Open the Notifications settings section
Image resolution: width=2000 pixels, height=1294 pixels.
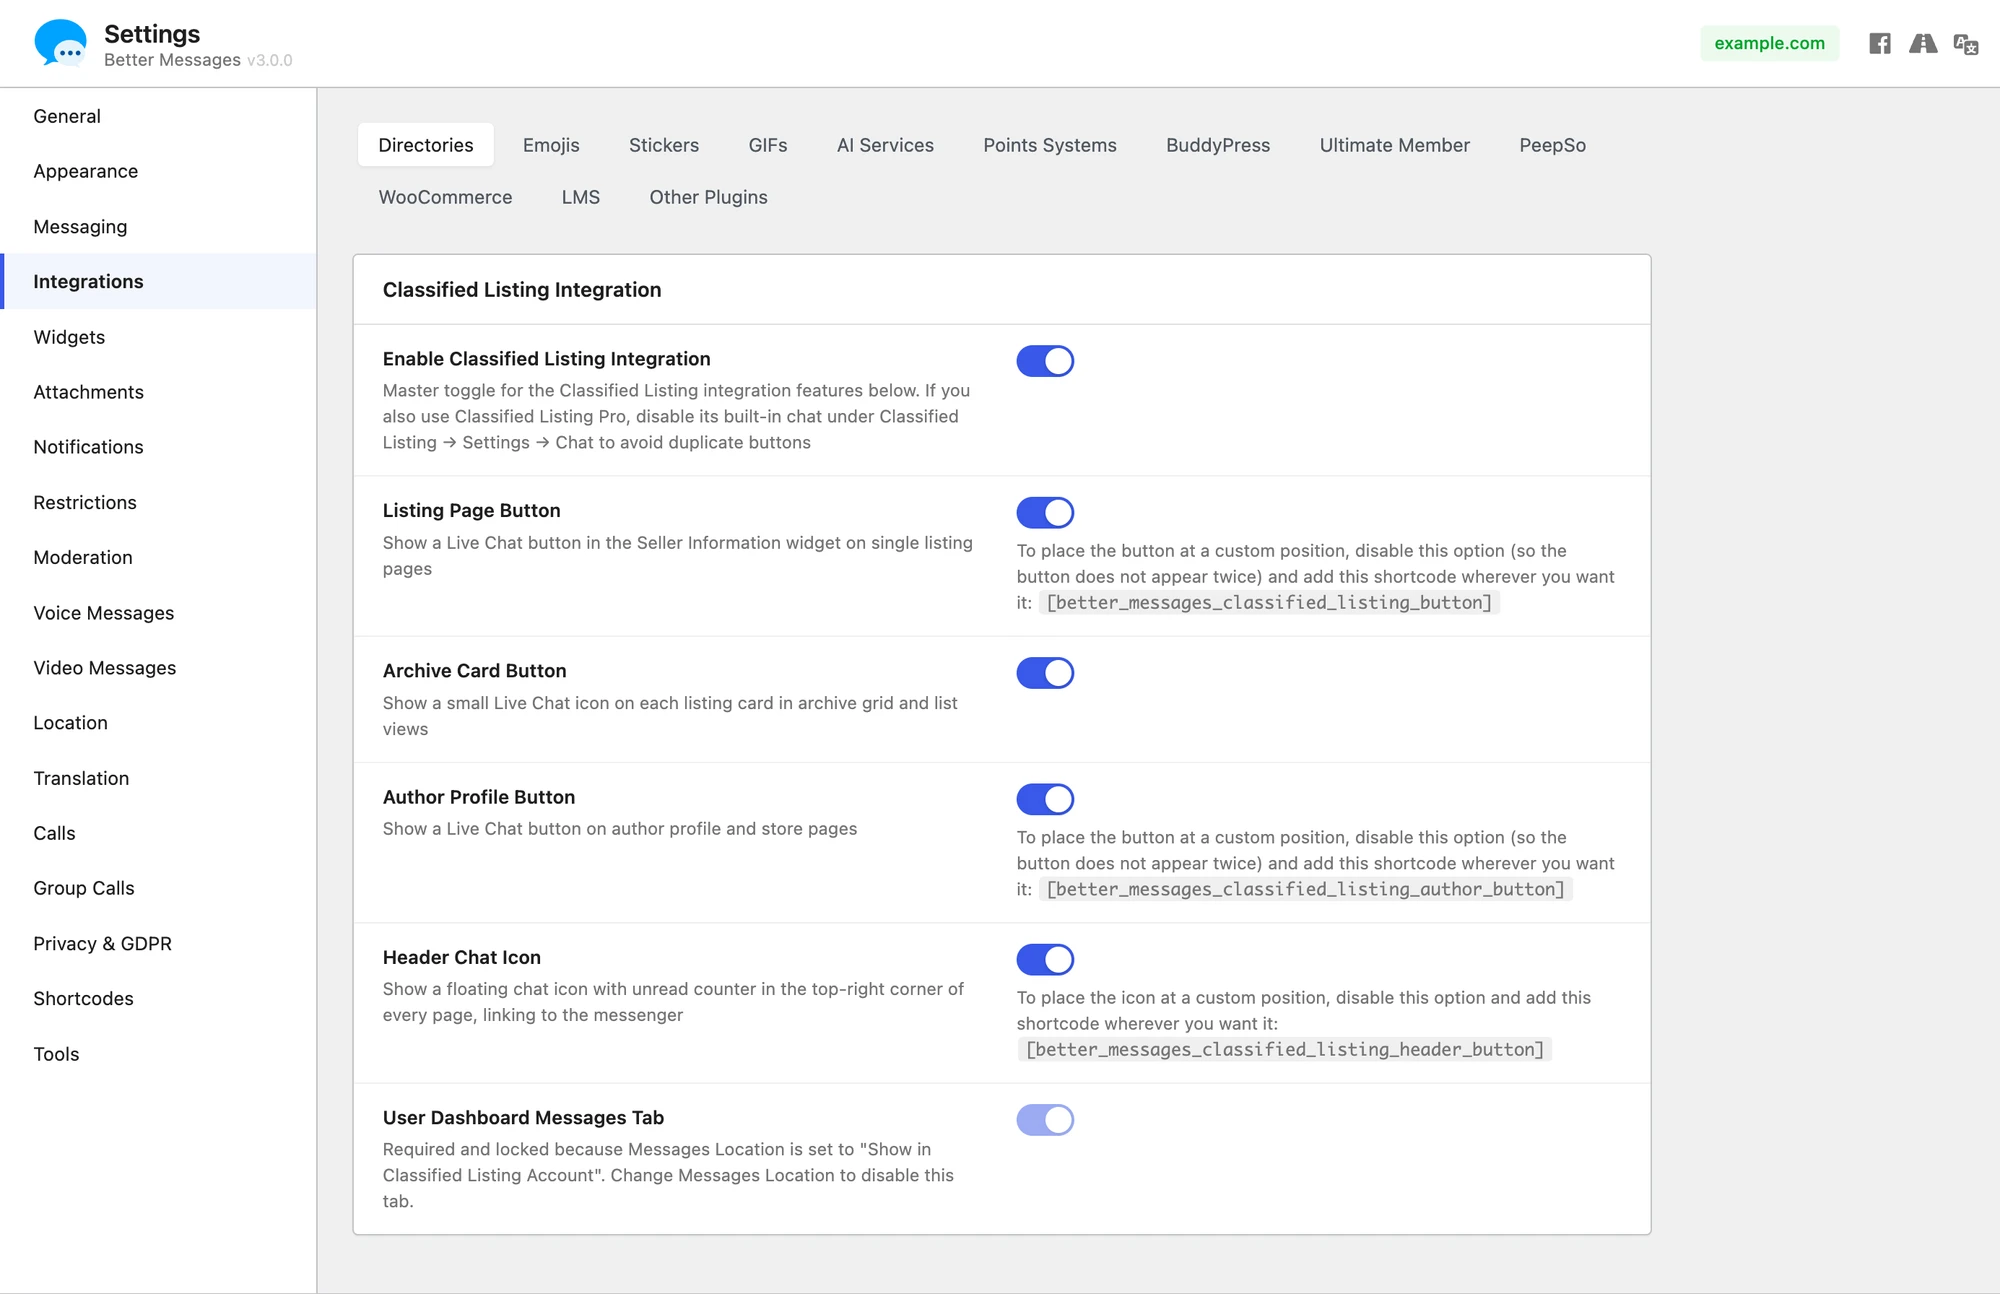[x=158, y=447]
